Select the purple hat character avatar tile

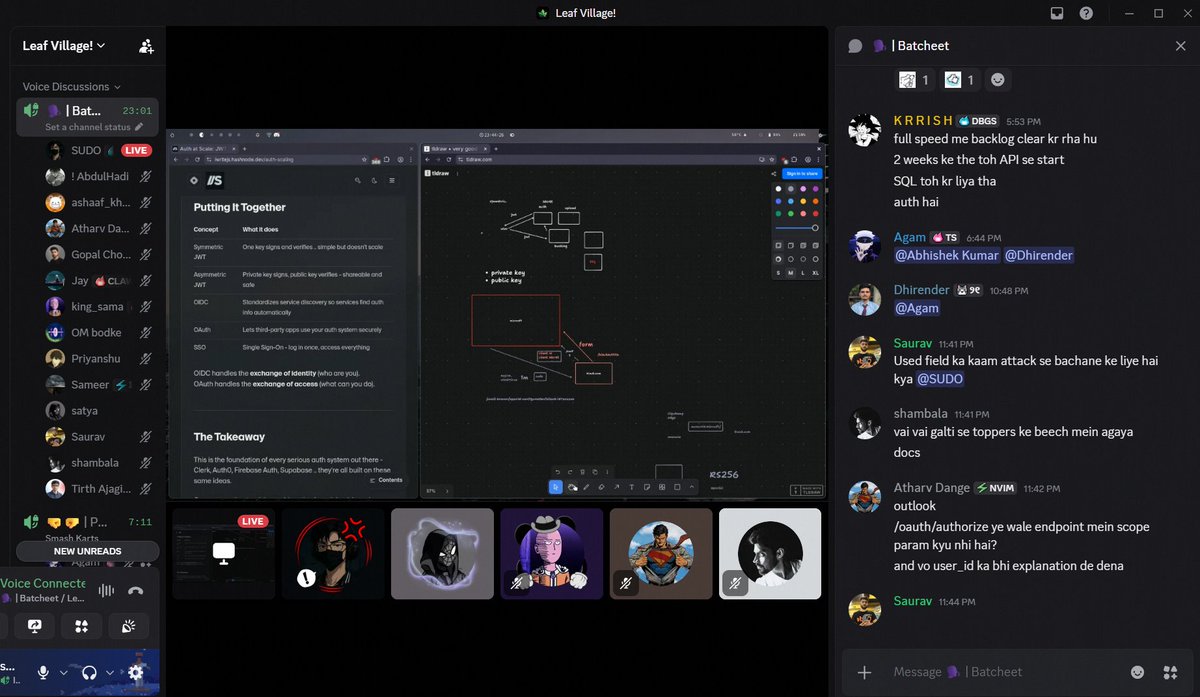tap(552, 553)
